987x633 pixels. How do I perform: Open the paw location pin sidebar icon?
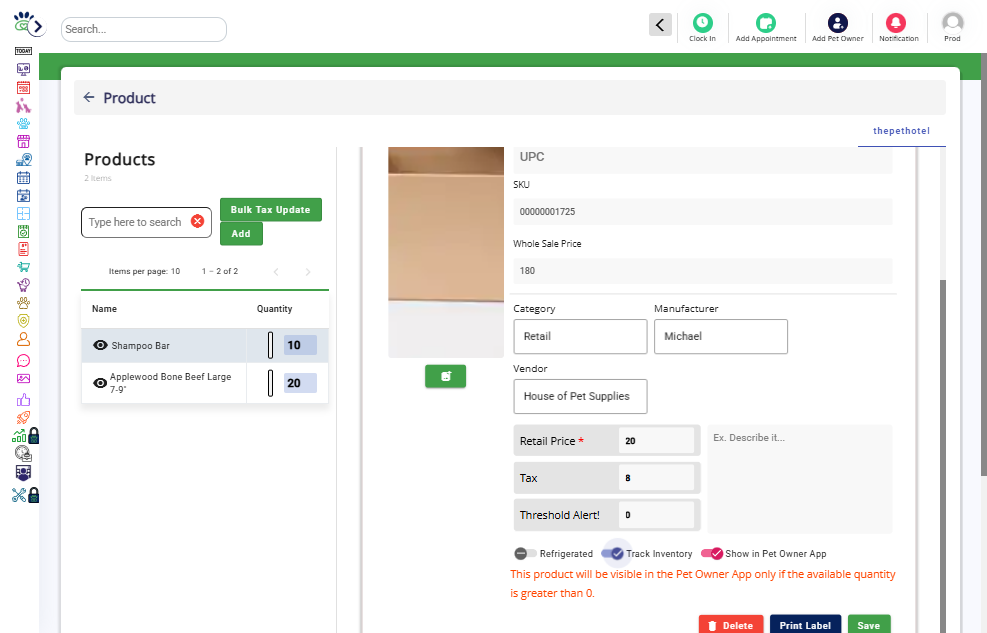pos(23,160)
